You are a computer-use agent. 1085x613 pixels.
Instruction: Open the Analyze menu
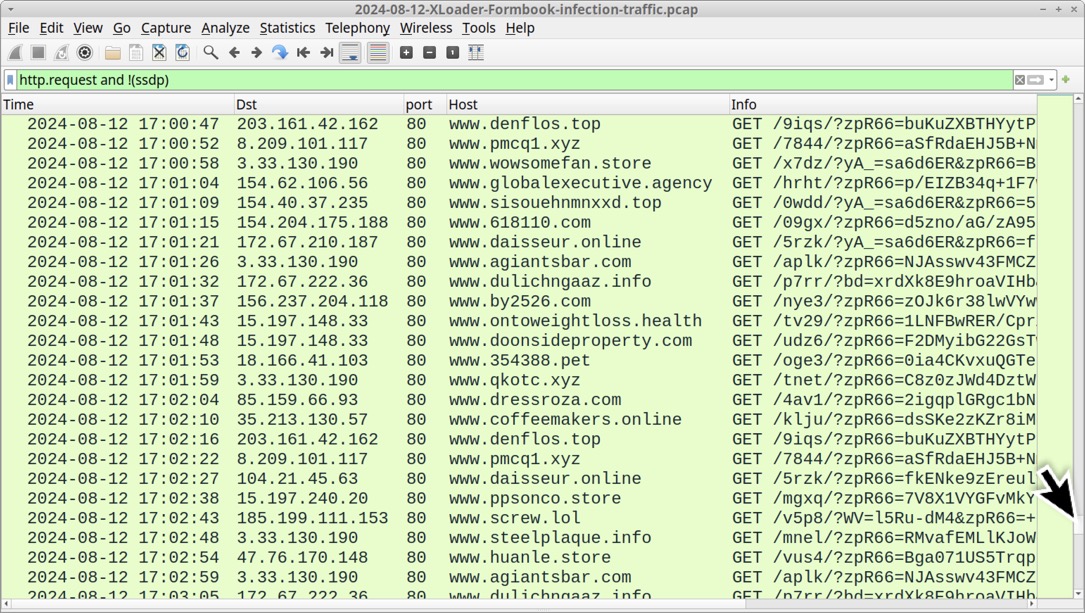pyautogui.click(x=226, y=28)
